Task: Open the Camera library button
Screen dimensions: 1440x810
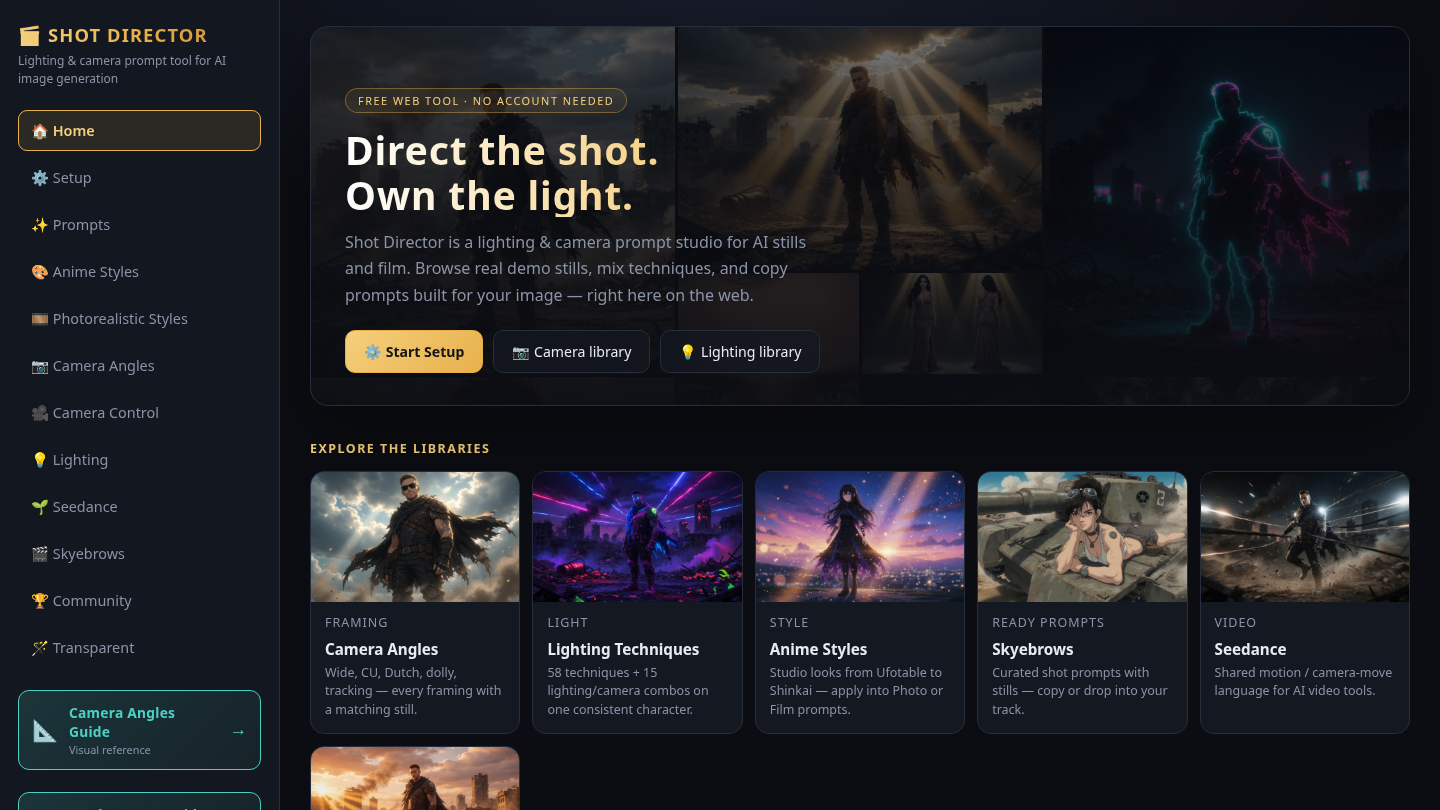Action: click(x=571, y=352)
